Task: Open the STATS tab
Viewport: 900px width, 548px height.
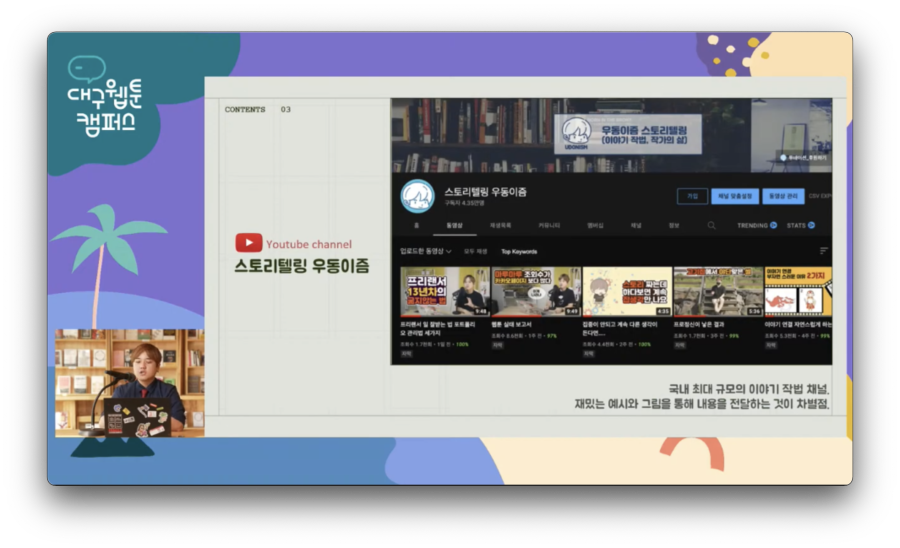Action: 796,226
